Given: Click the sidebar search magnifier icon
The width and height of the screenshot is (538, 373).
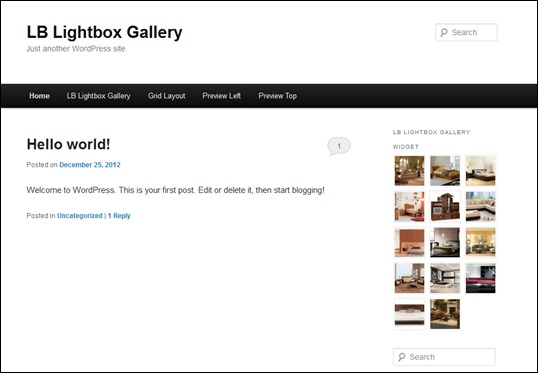Looking at the screenshot, I should (x=402, y=357).
